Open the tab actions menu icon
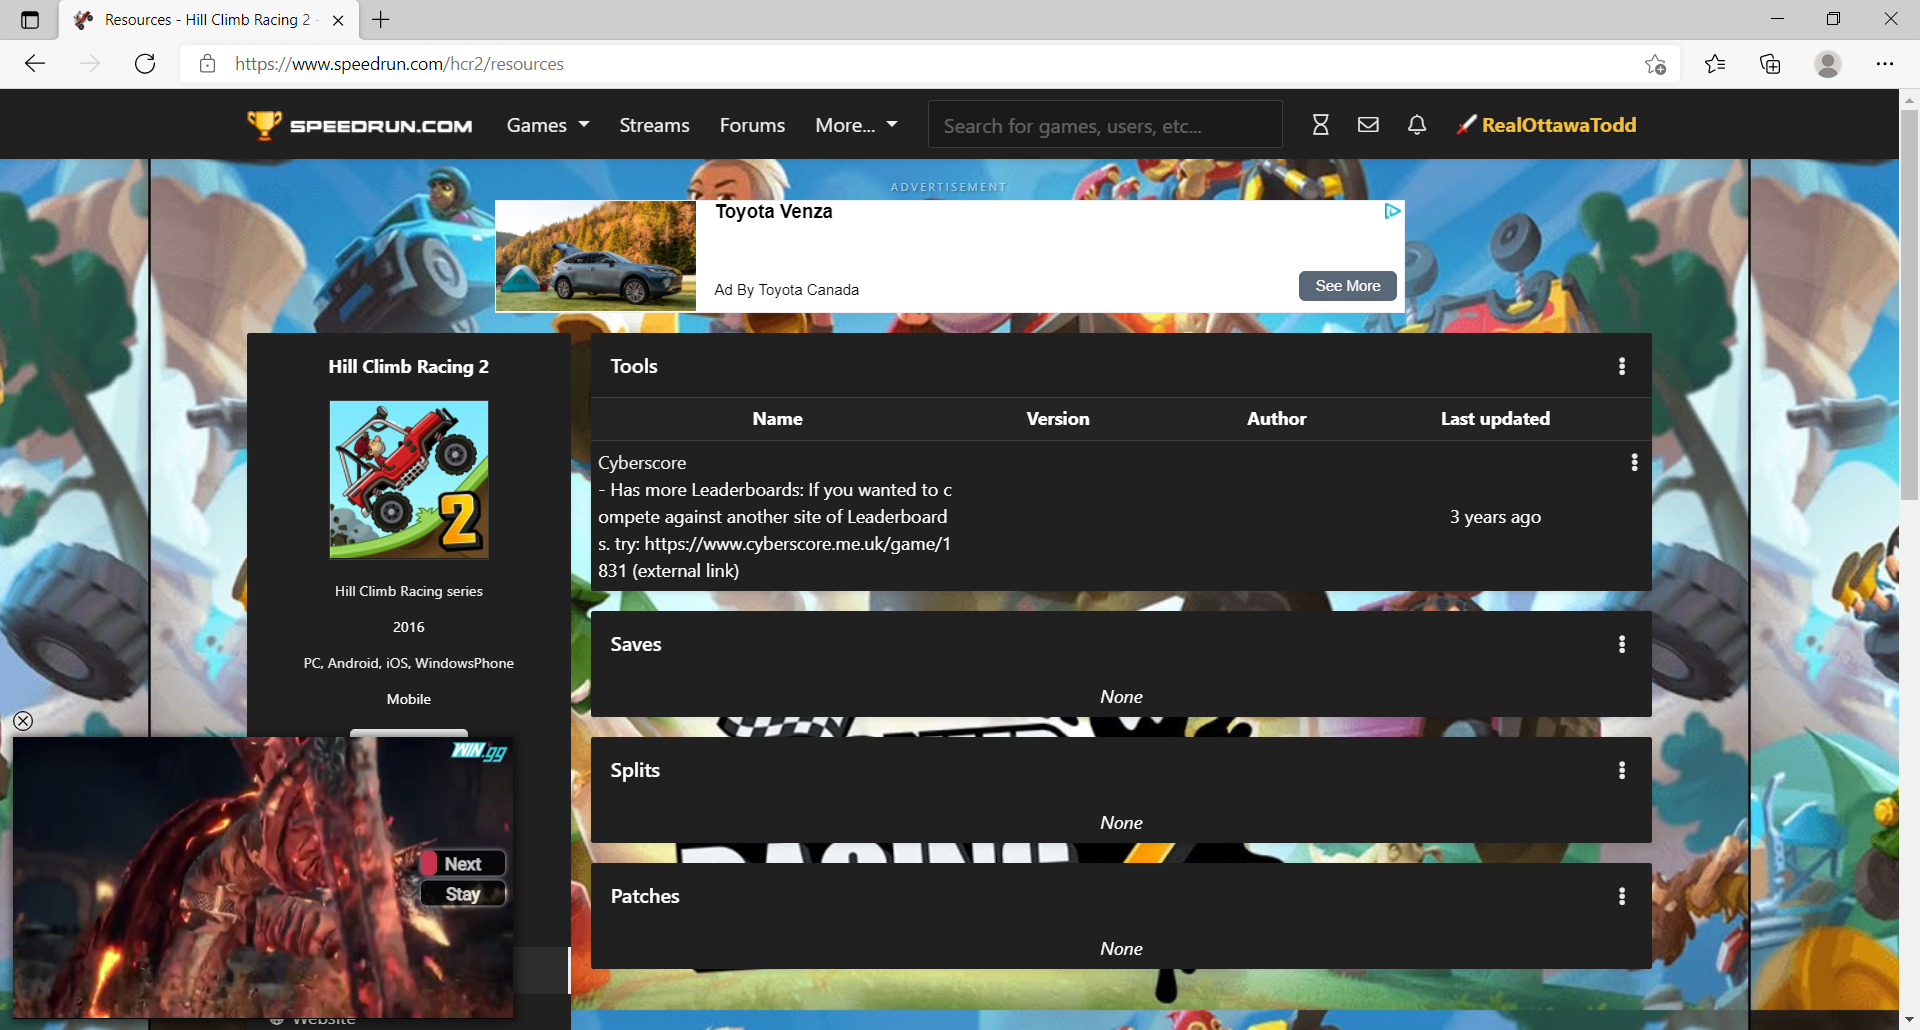Image resolution: width=1920 pixels, height=1030 pixels. 30,20
